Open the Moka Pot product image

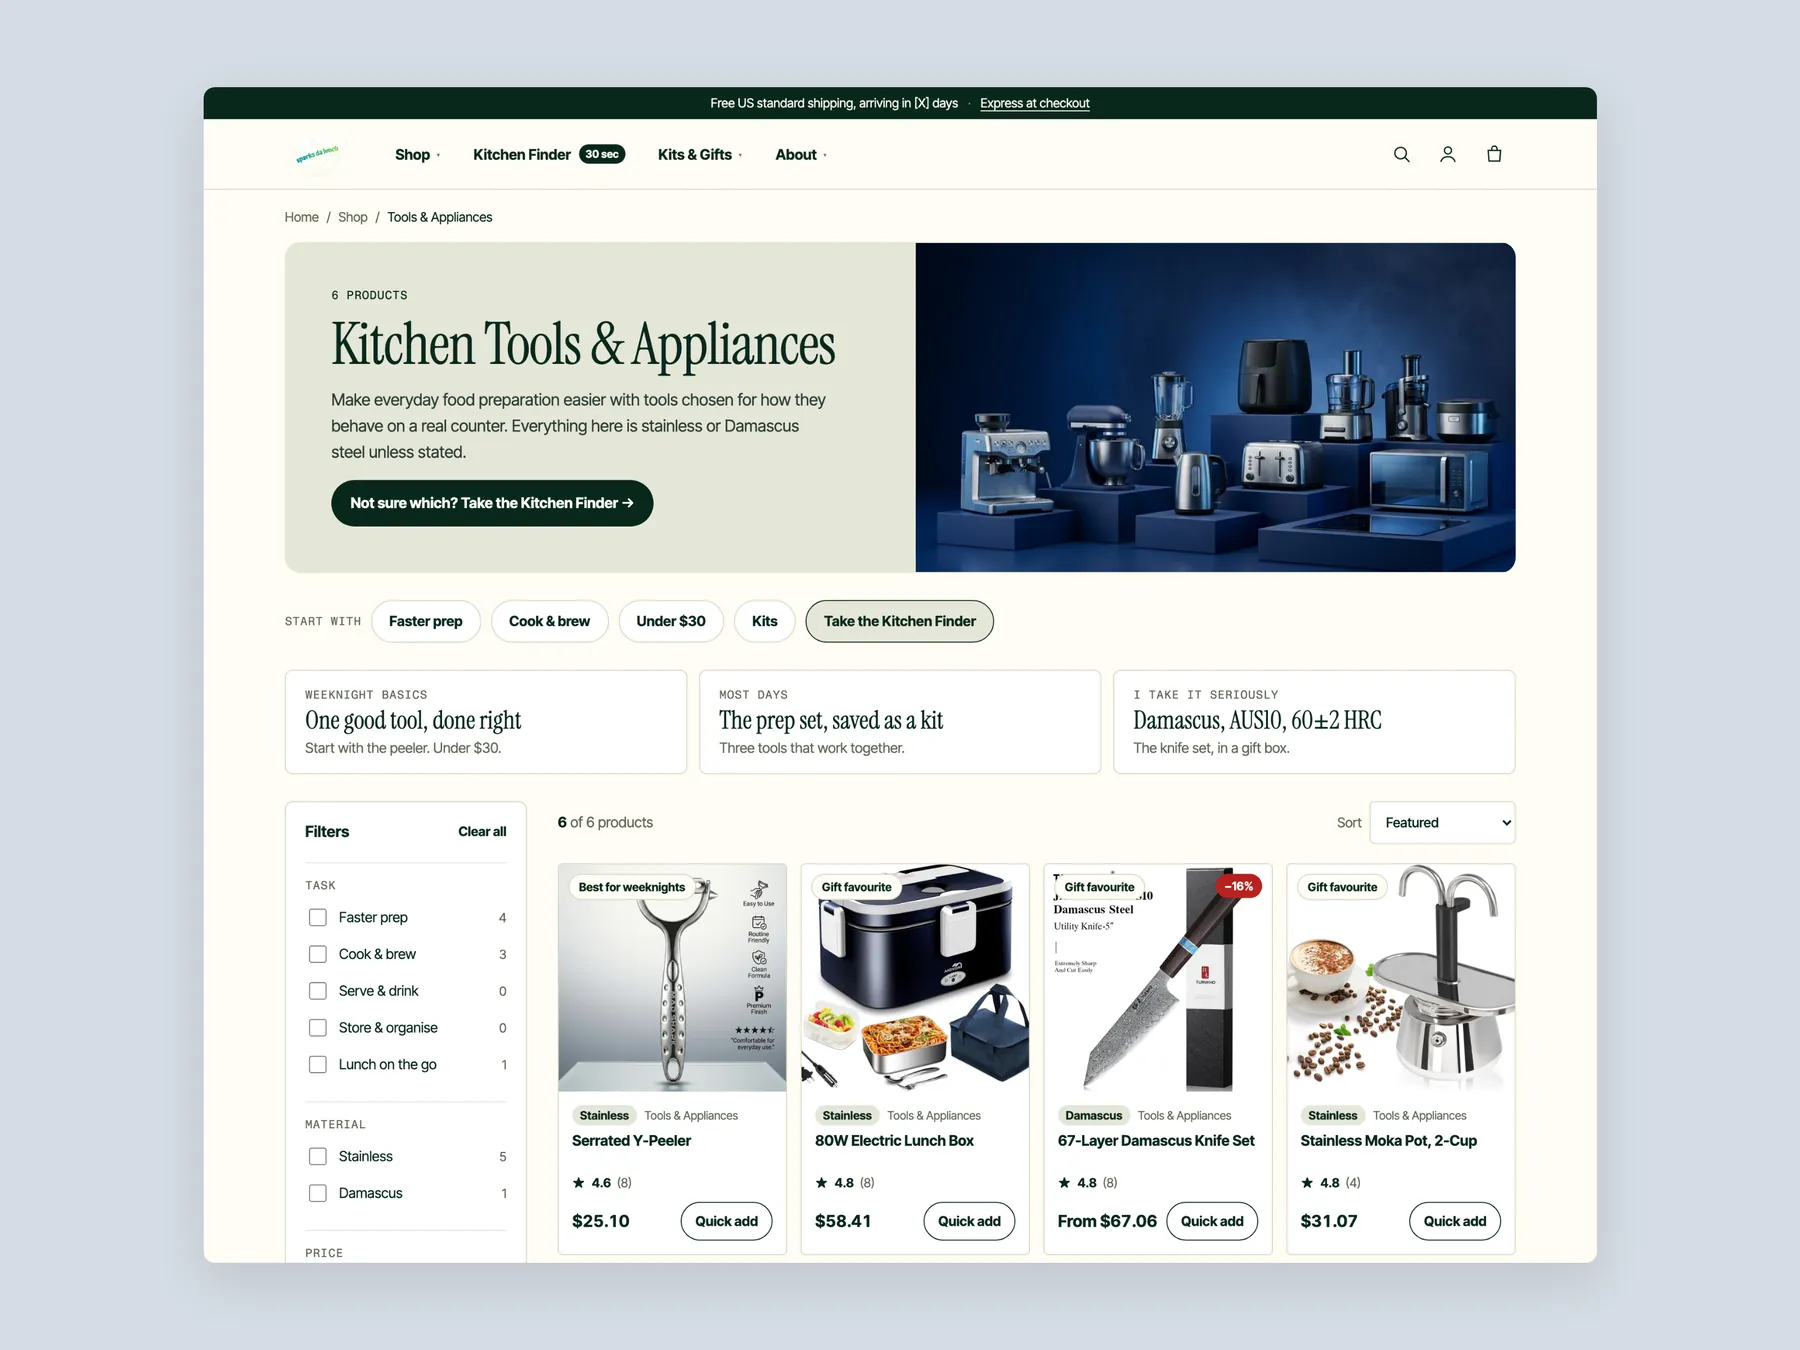point(1400,978)
